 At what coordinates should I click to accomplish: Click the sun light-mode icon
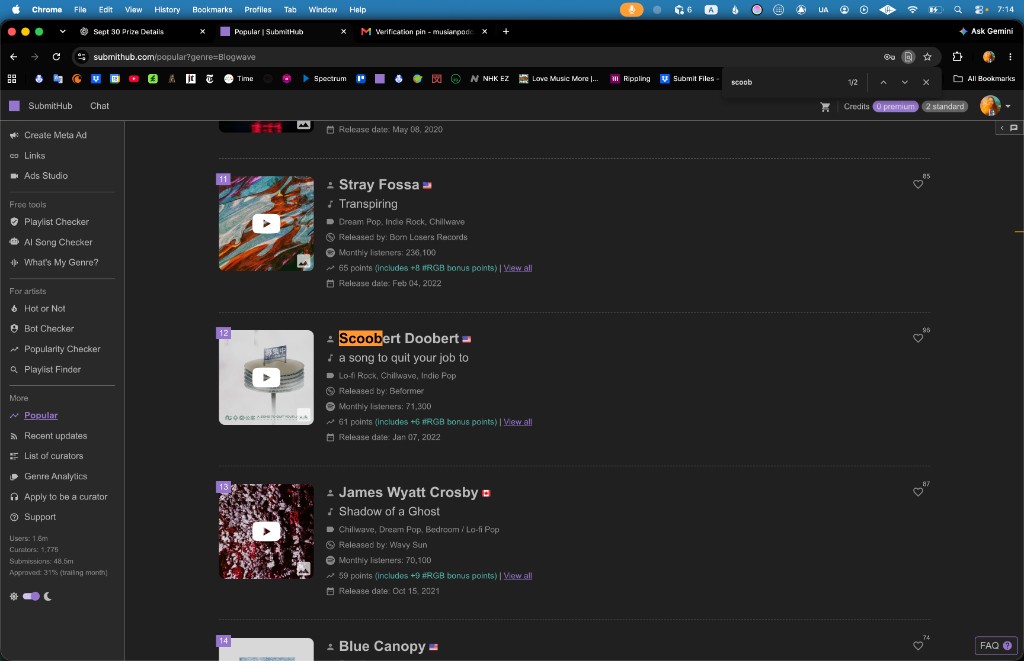(x=14, y=596)
